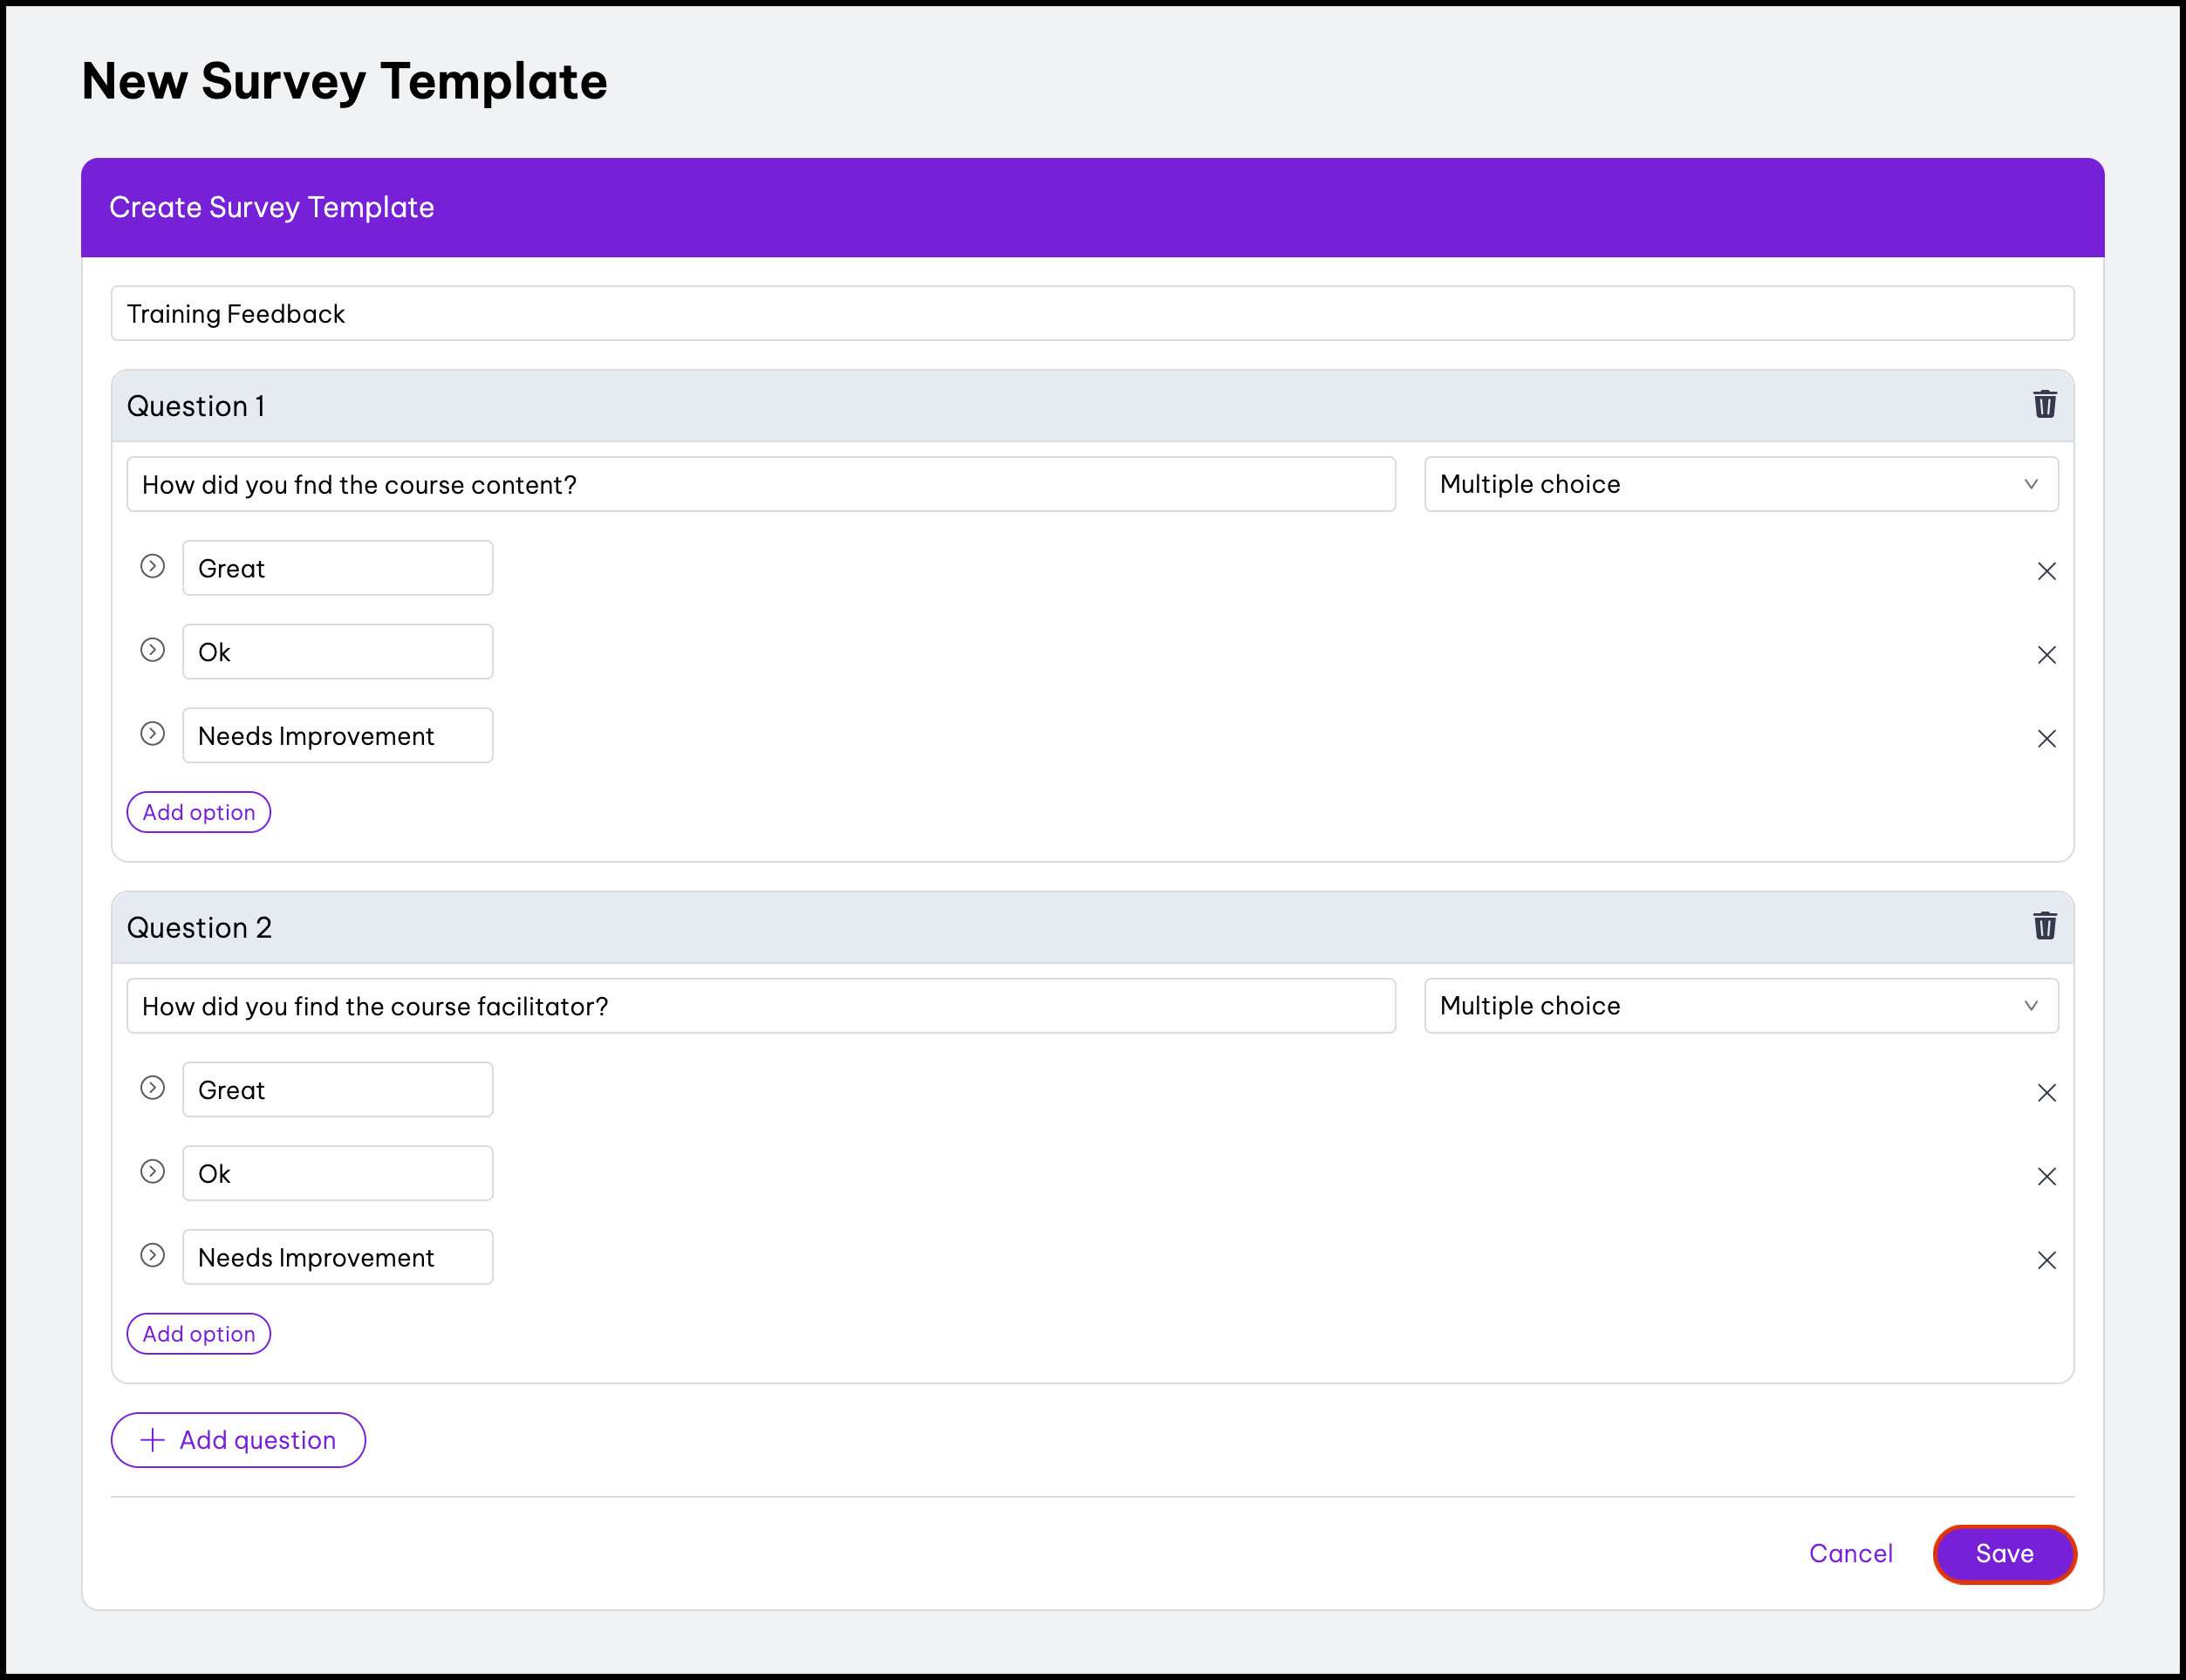This screenshot has width=2186, height=1680.
Task: Click the 'Training Feedback' title field
Action: (1091, 314)
